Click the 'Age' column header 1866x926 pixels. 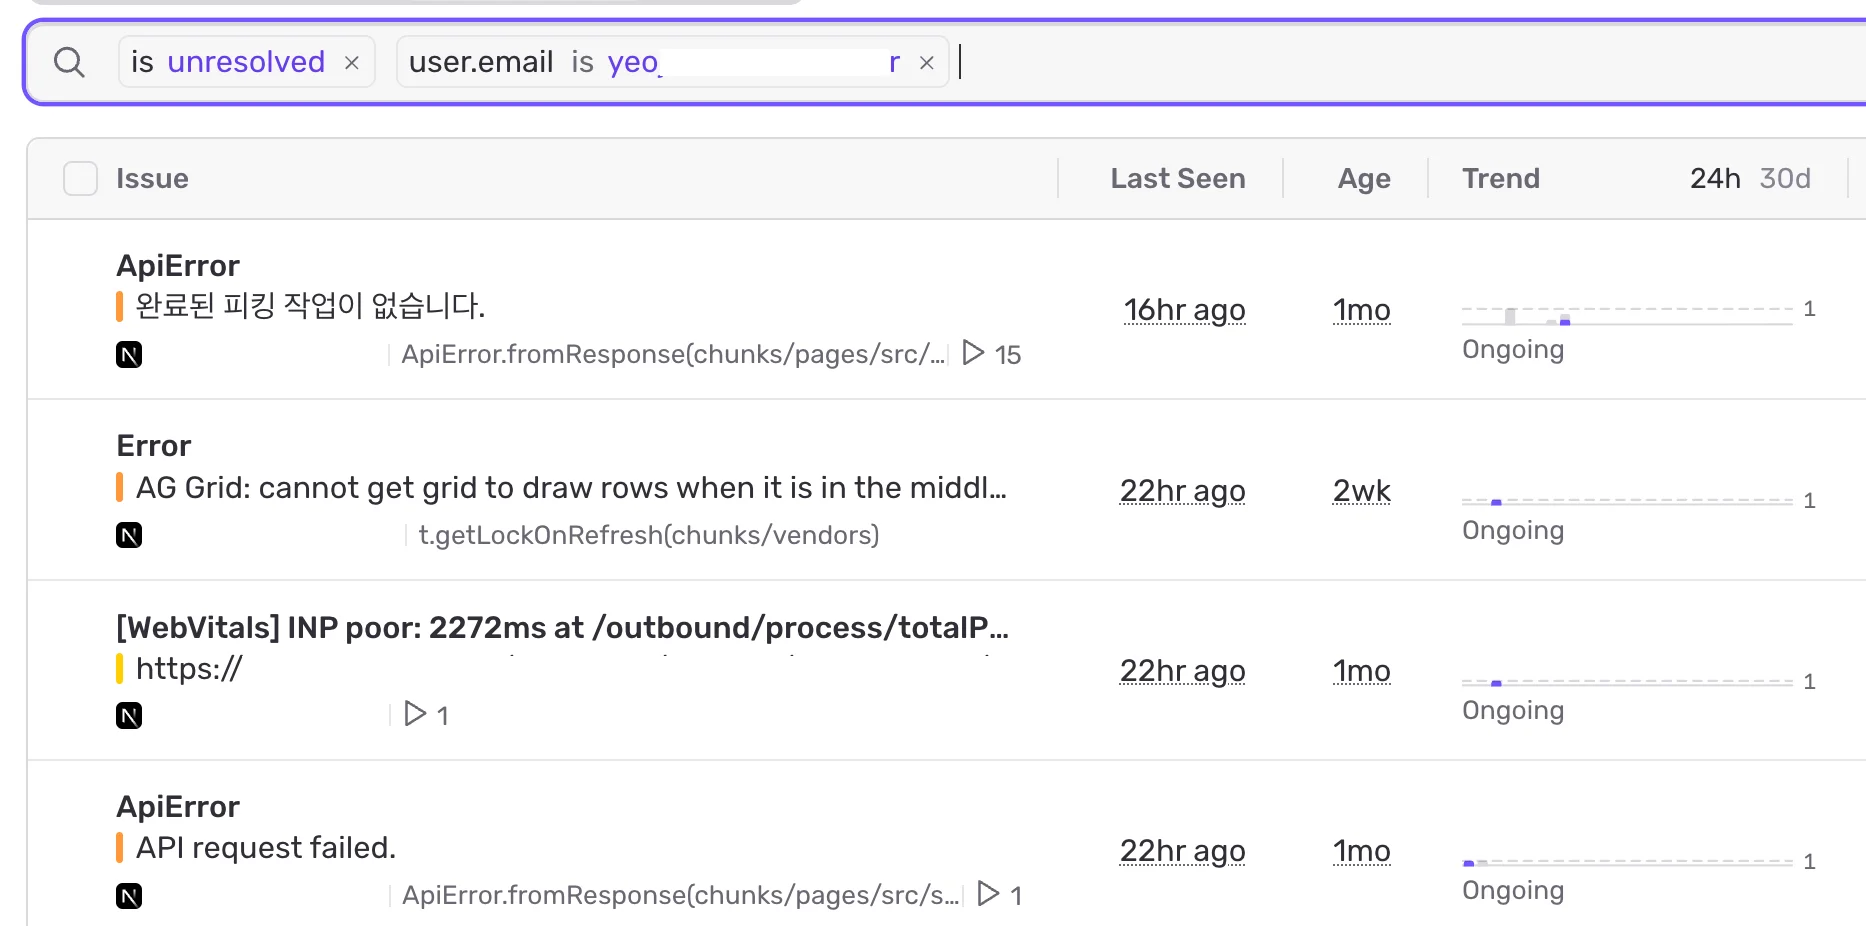pos(1364,178)
